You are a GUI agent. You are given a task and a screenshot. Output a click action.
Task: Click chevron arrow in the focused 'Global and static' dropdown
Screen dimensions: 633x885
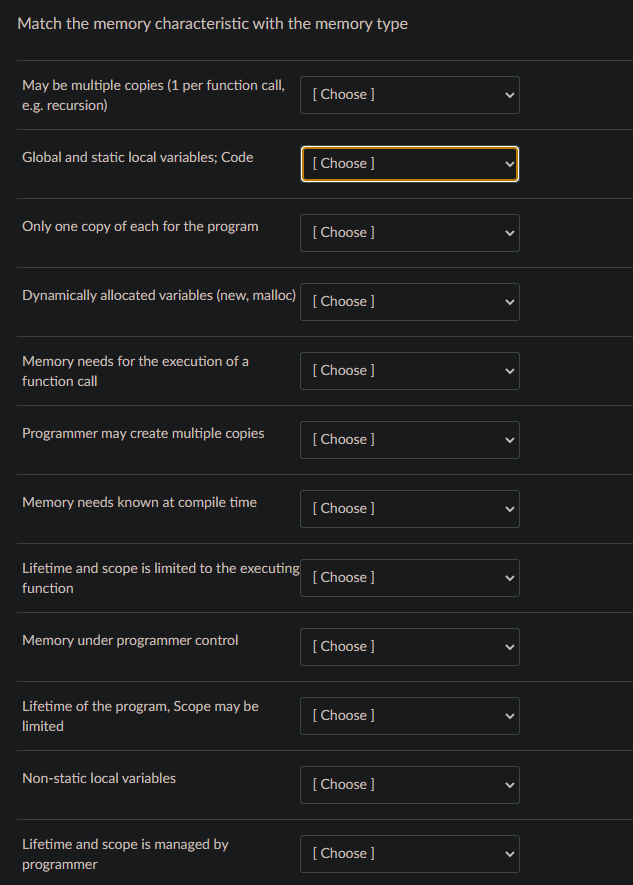[x=509, y=164]
